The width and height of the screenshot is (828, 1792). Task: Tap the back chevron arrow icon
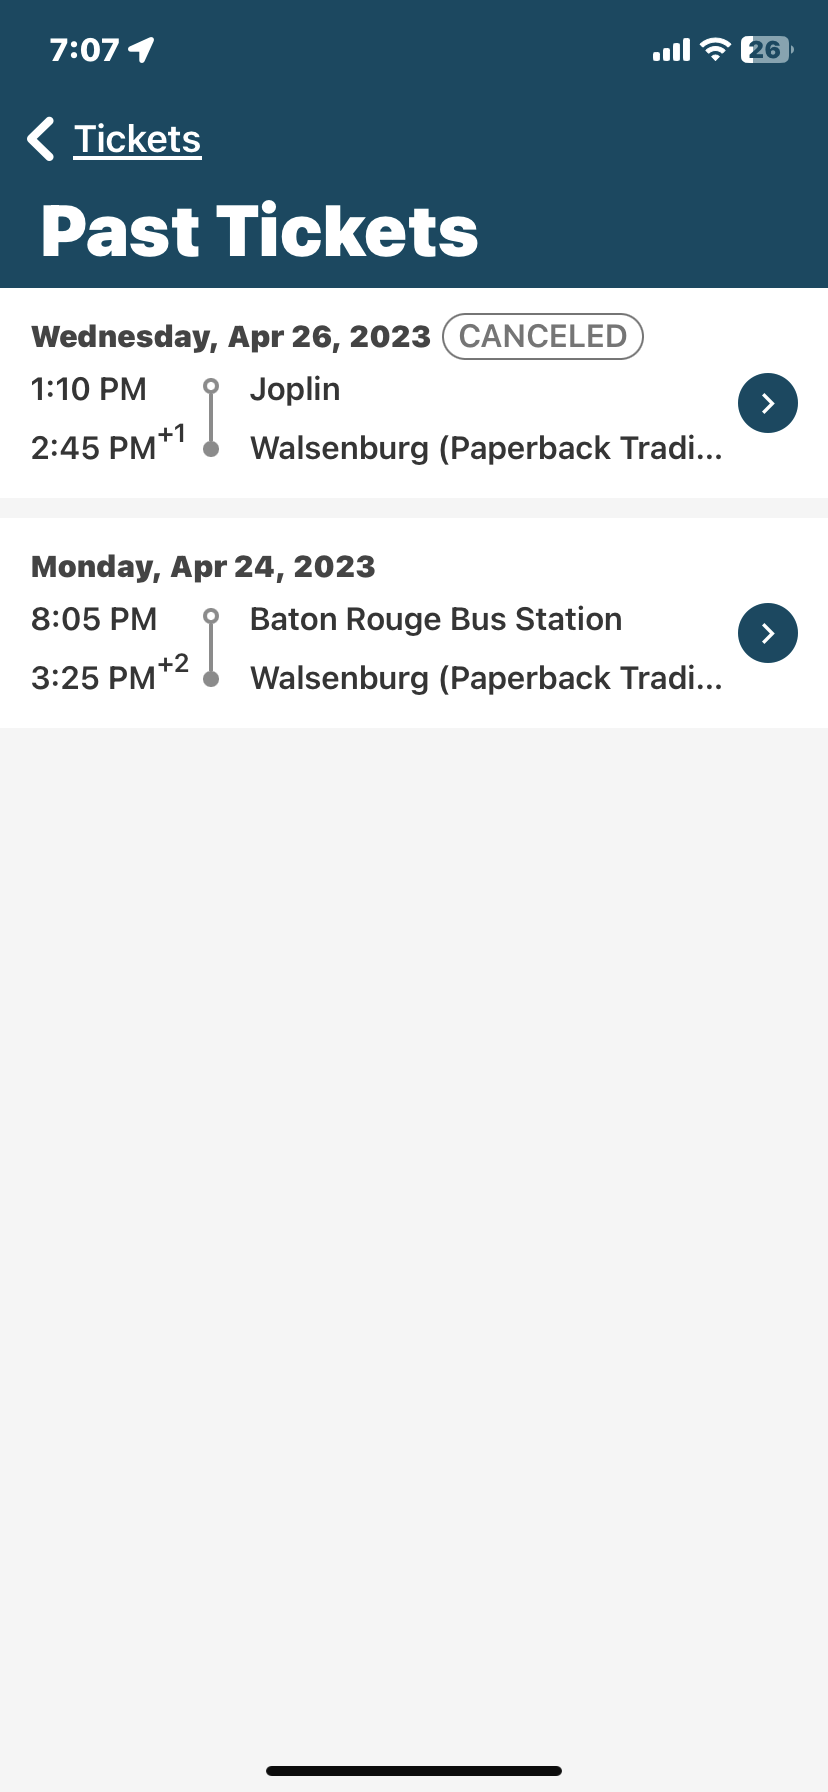tap(41, 139)
